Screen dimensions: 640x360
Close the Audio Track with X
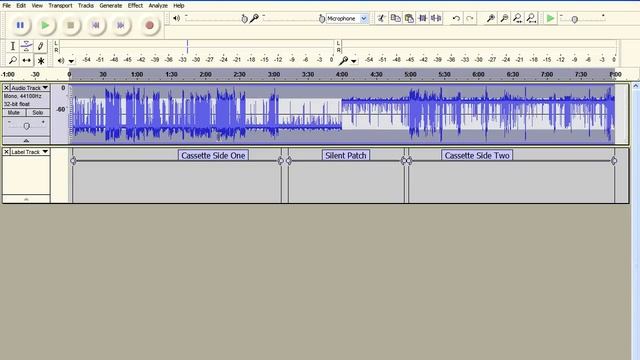coord(6,88)
